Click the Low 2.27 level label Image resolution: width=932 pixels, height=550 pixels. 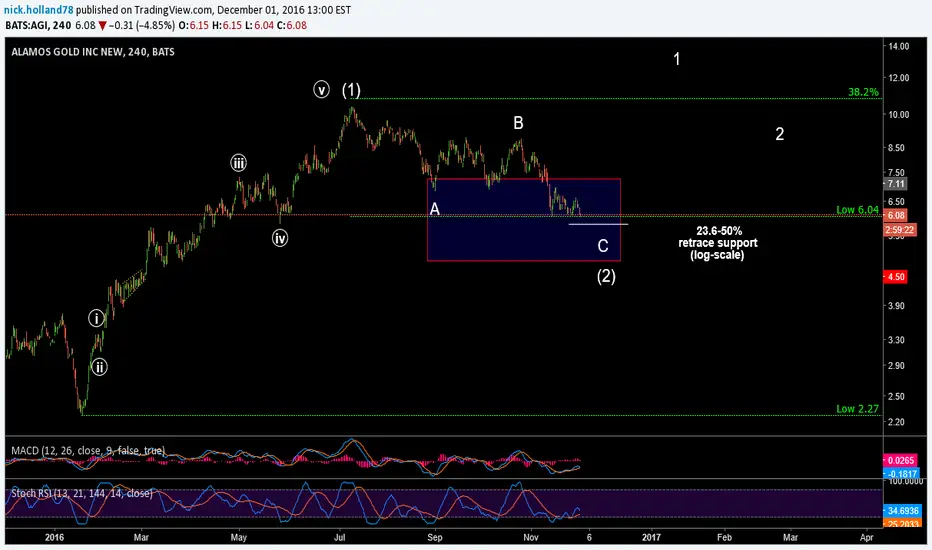click(x=857, y=408)
